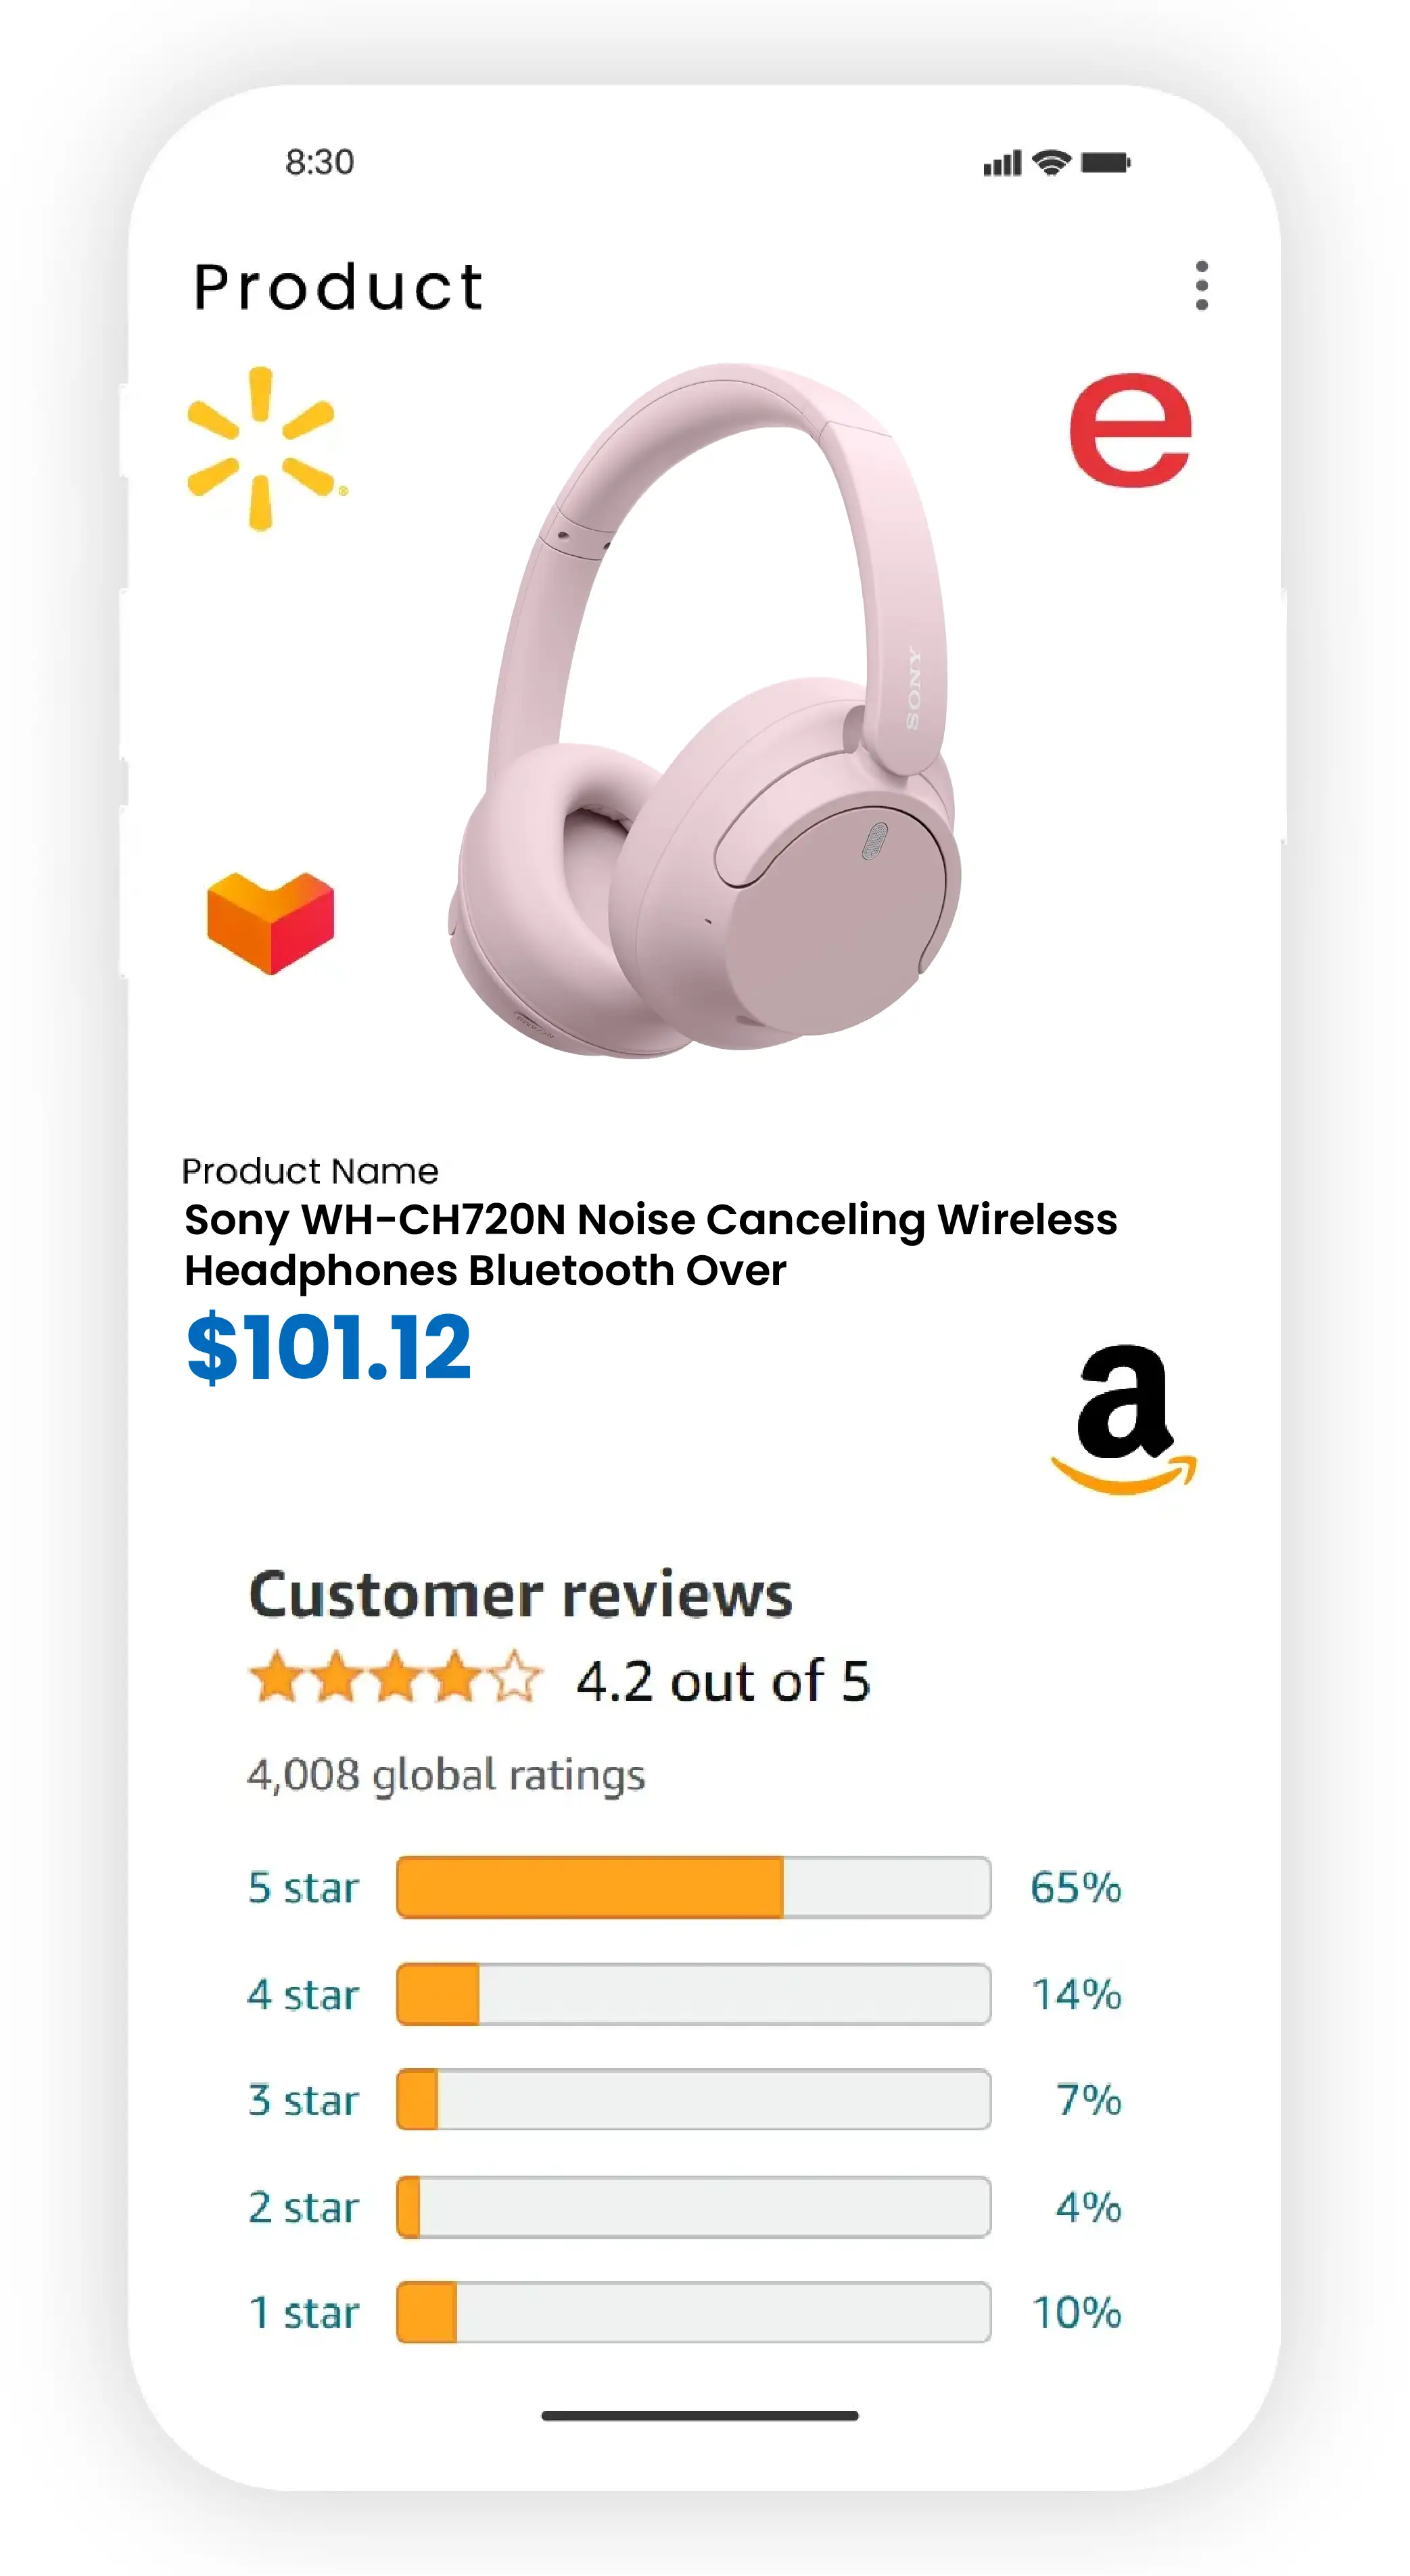
Task: Select the 4 star rating filter
Action: (x=303, y=1995)
